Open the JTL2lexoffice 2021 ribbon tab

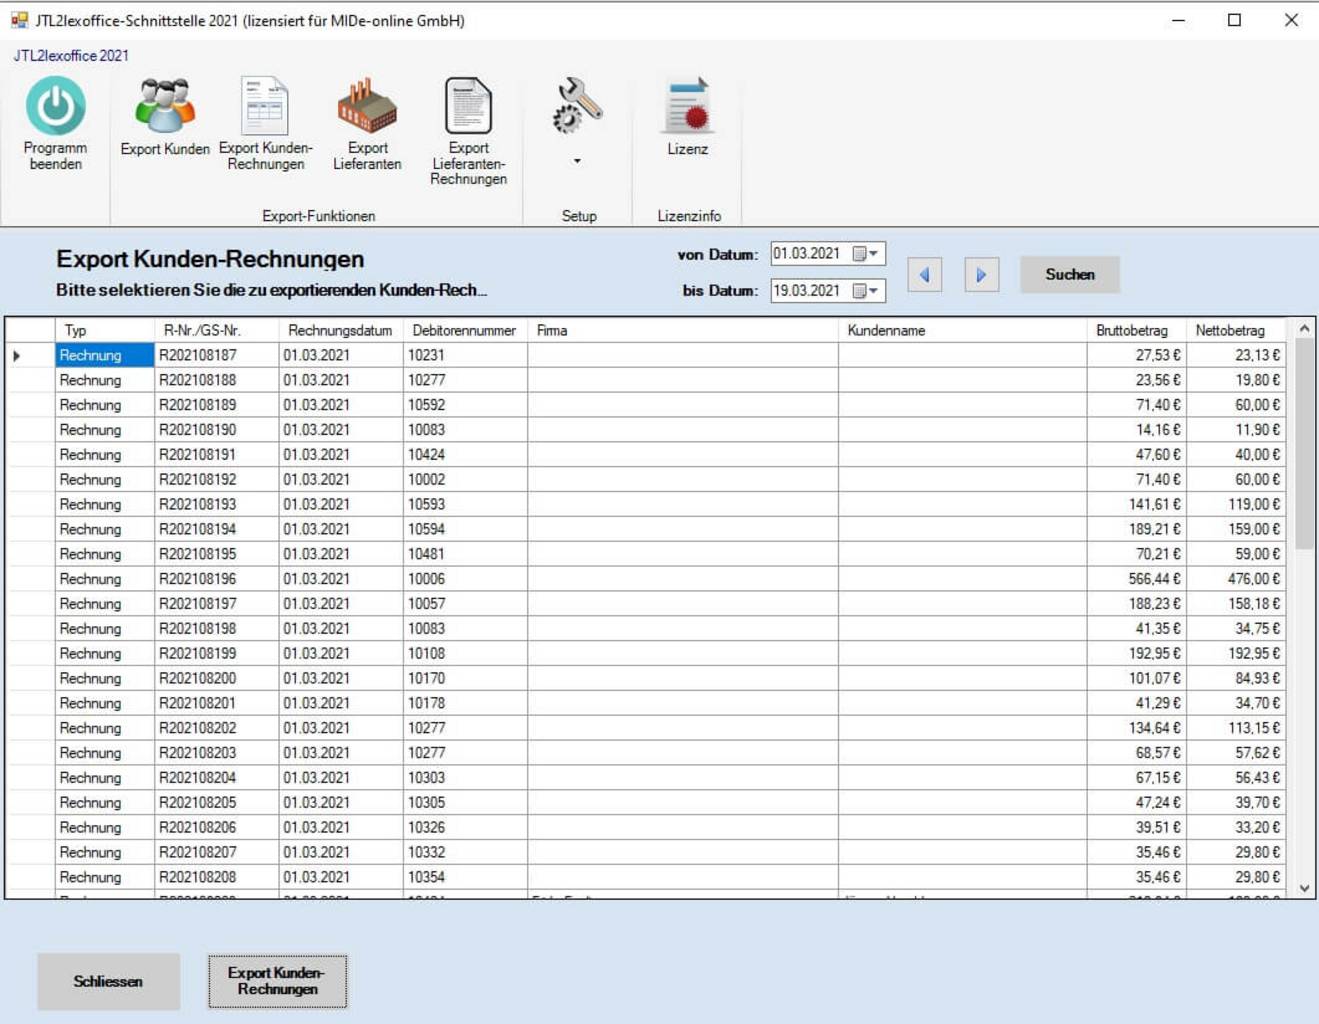click(x=71, y=56)
